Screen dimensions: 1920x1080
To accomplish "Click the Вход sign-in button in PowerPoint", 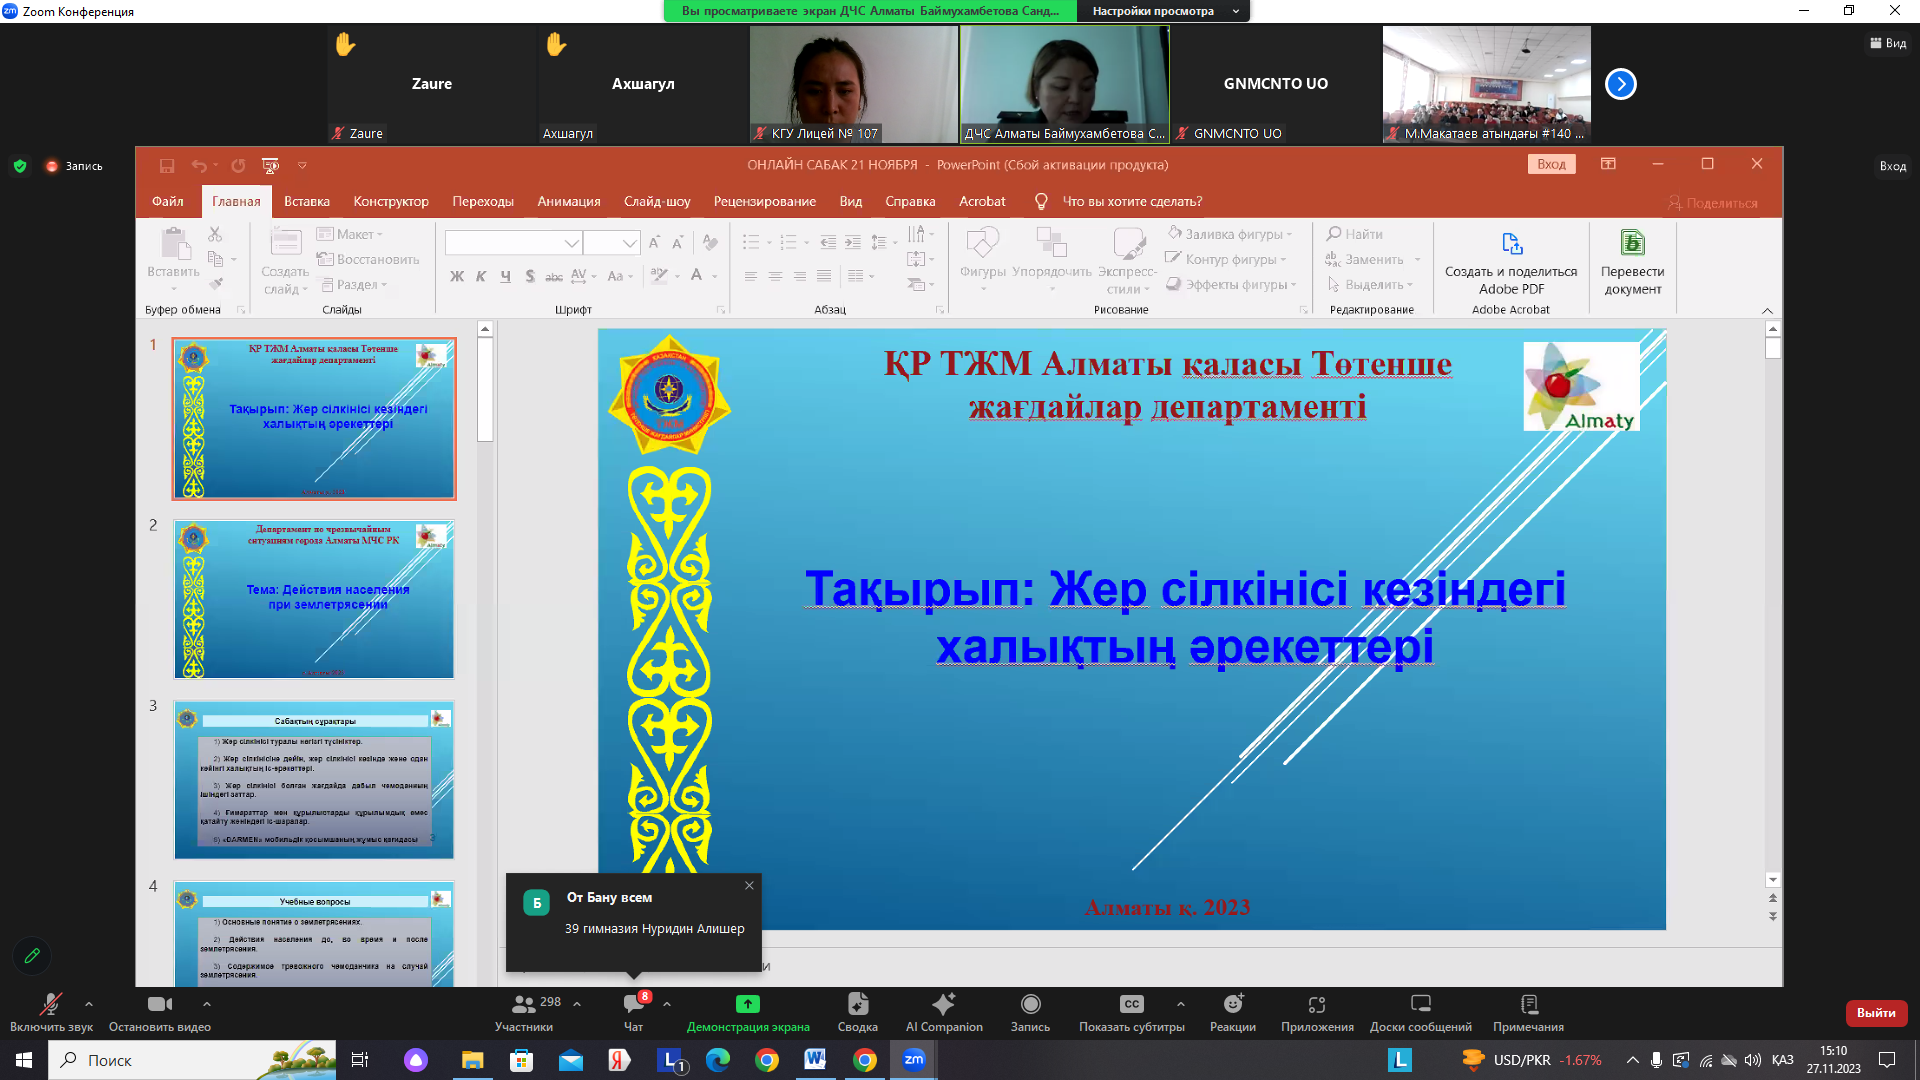I will [x=1551, y=165].
